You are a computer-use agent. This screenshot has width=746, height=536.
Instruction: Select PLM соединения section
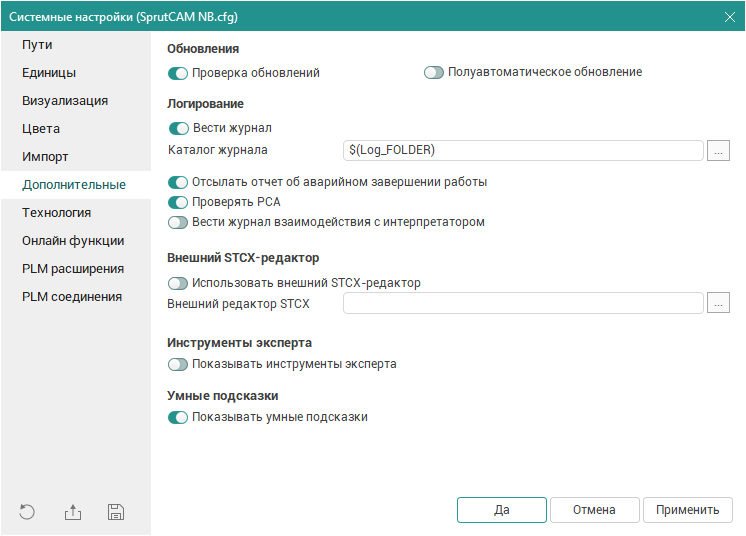tap(76, 297)
